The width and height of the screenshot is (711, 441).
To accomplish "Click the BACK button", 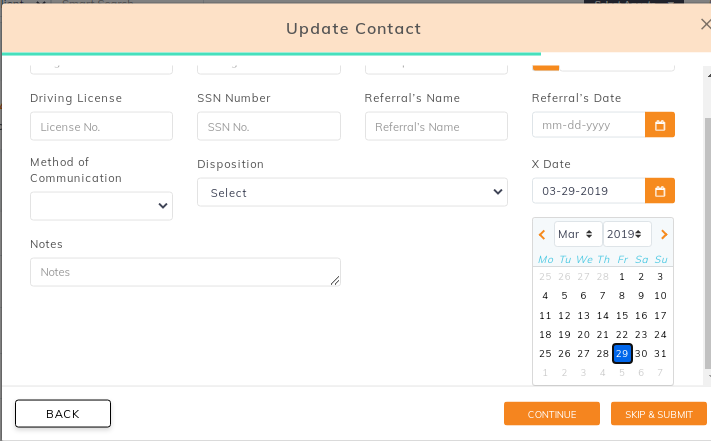I will click(x=63, y=413).
